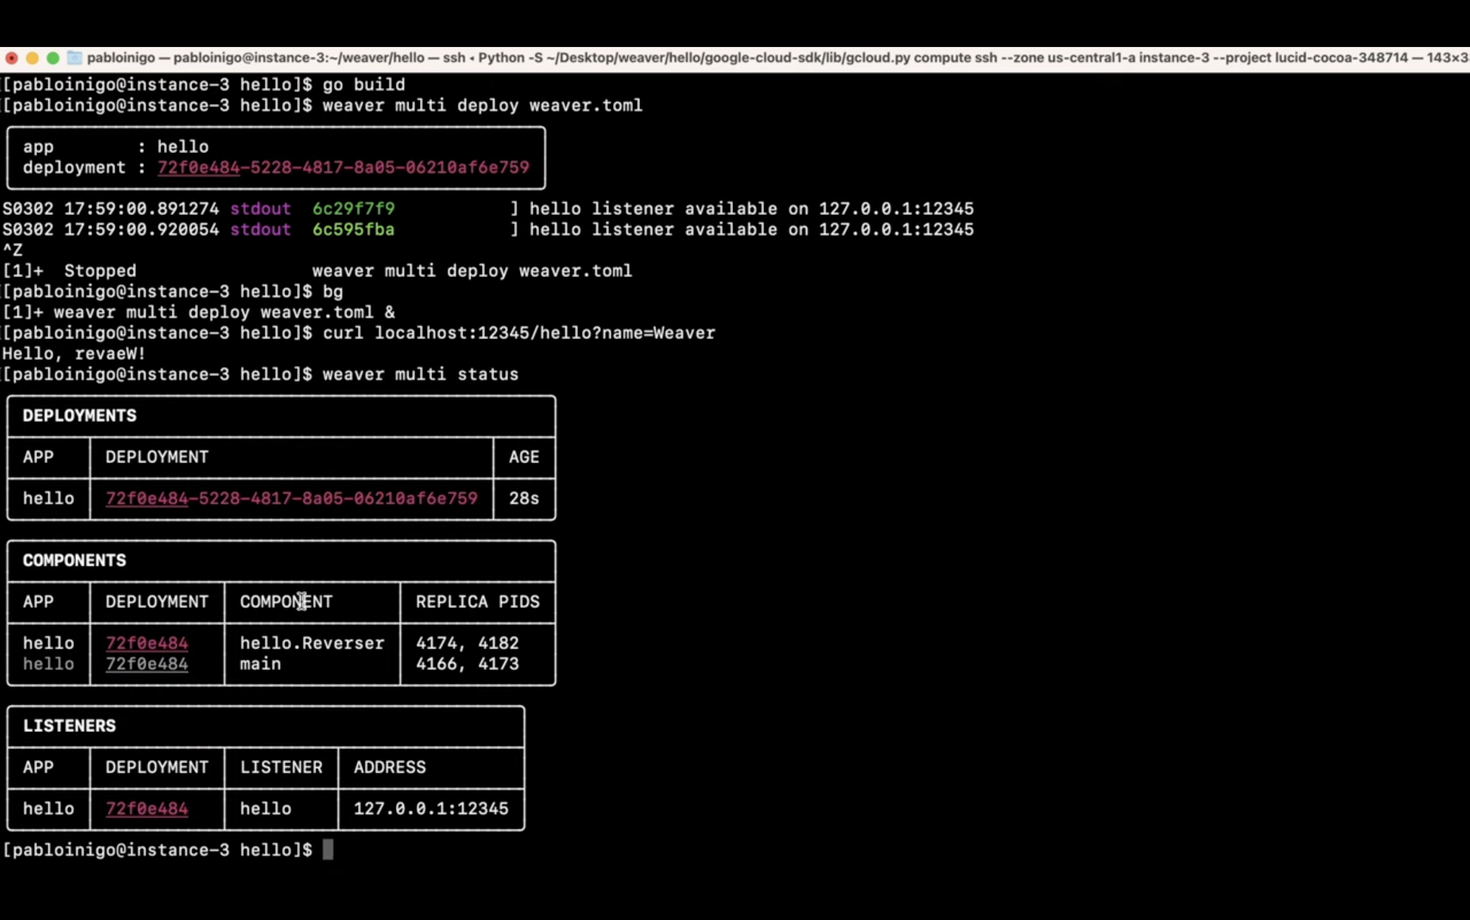Image resolution: width=1470 pixels, height=920 pixels.
Task: Click the 'Stopped' job status text
Action: coord(100,271)
